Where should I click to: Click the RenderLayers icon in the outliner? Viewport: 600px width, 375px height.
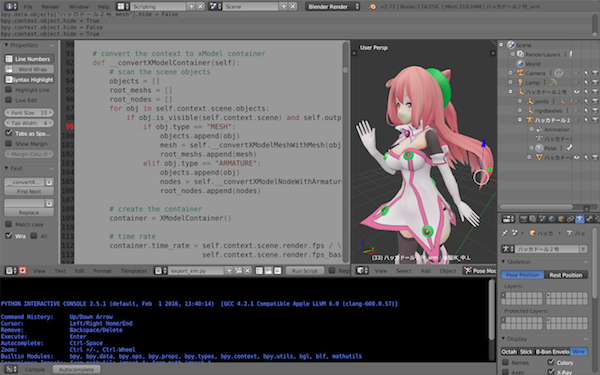[x=520, y=54]
